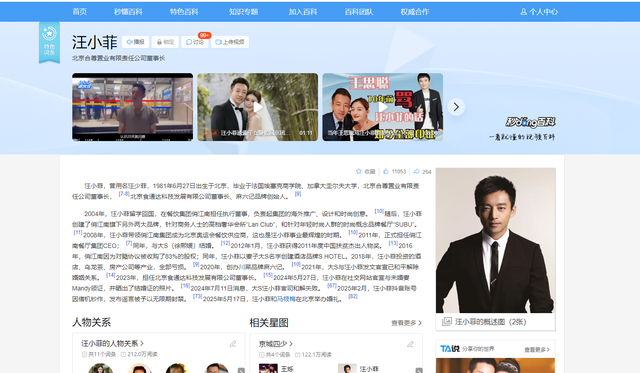
Task: Open reference [82] citation link
Action: click(x=353, y=296)
